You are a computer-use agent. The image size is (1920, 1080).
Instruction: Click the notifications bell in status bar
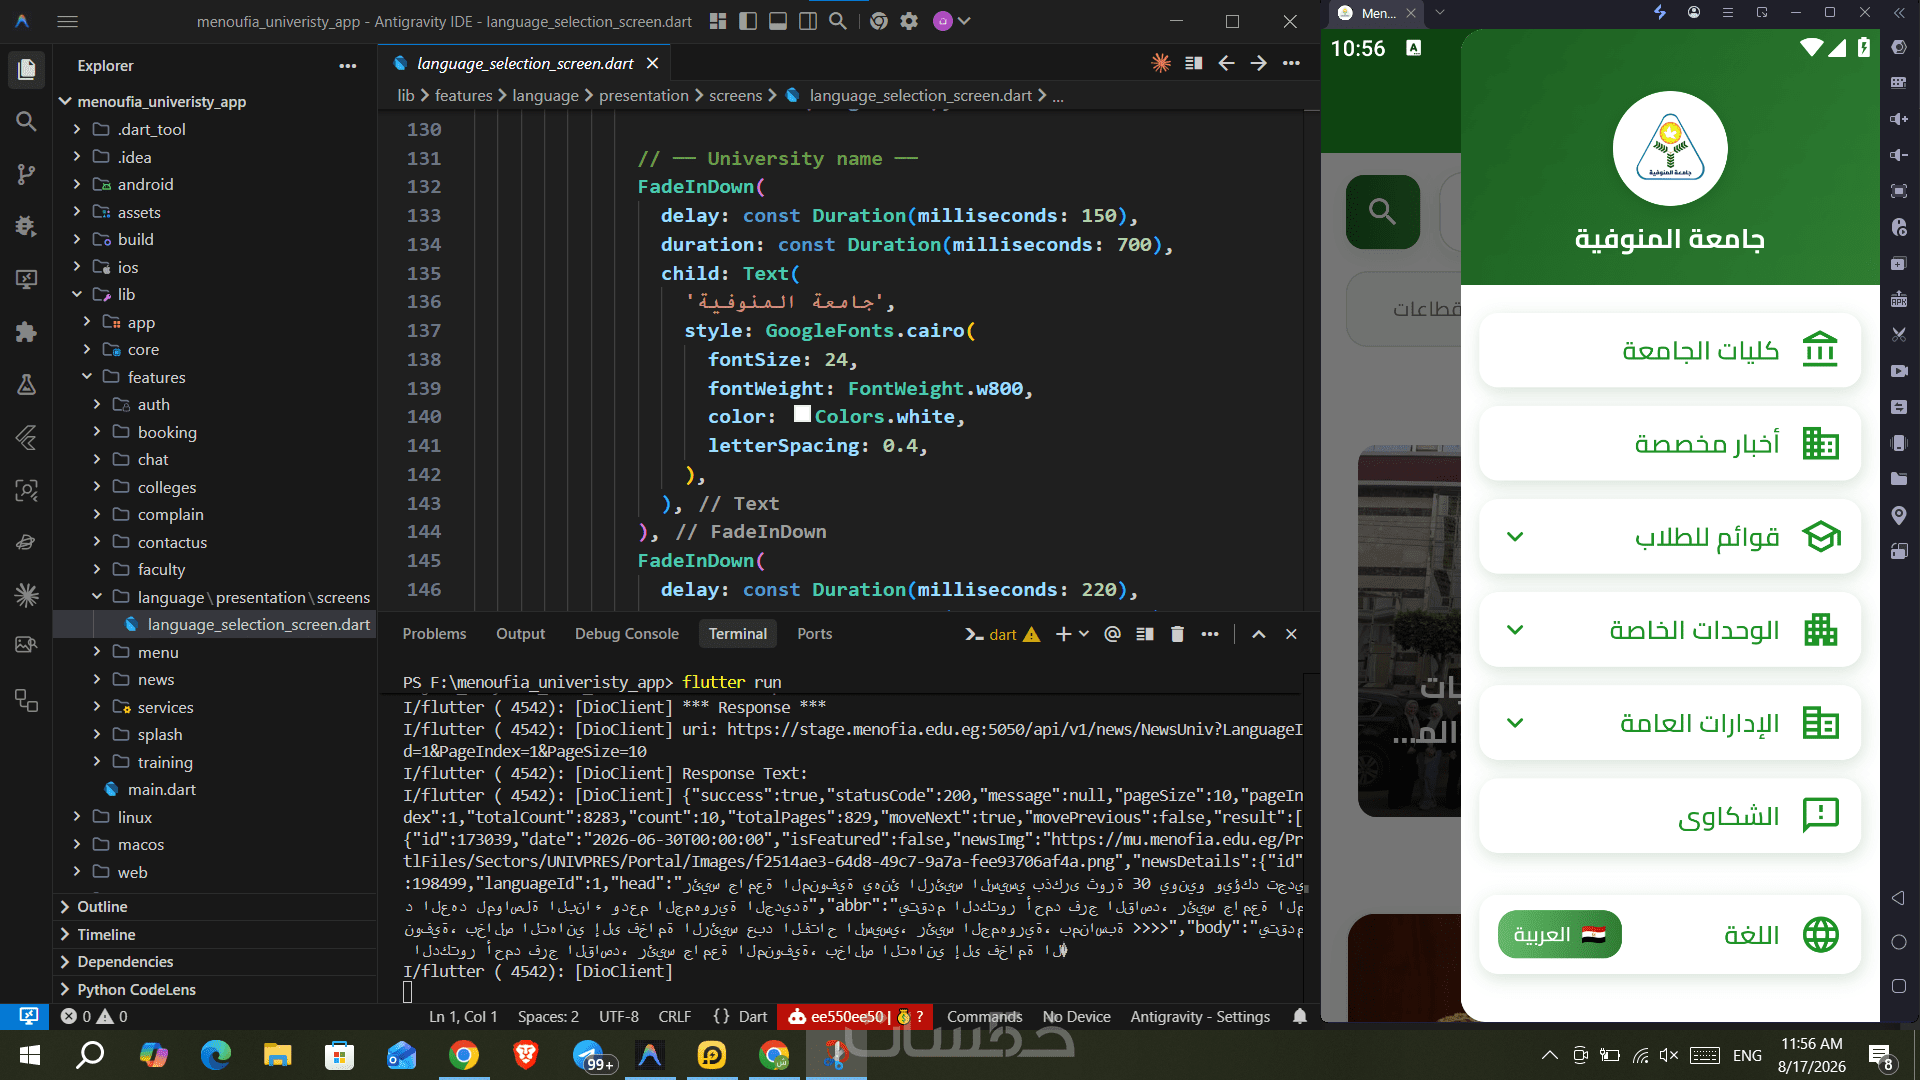[x=1299, y=1016]
